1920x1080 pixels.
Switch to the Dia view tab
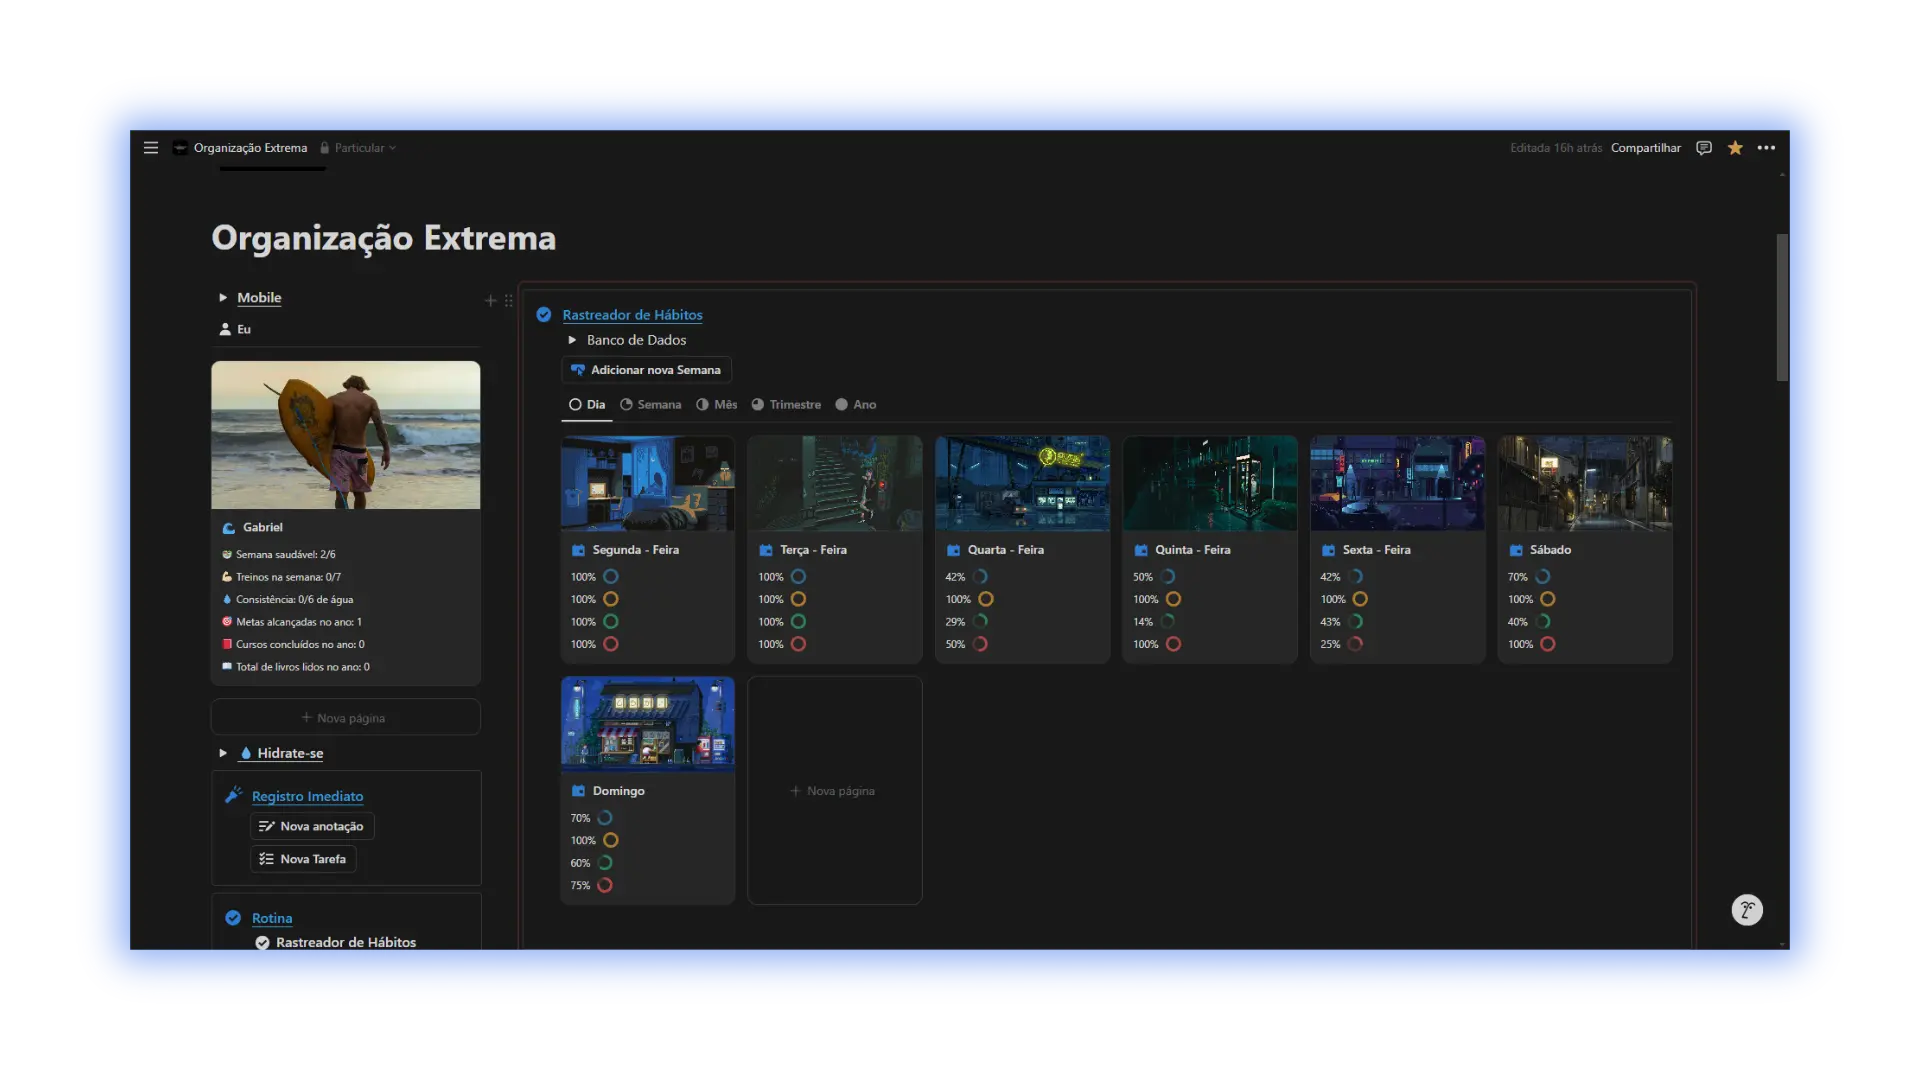587,405
